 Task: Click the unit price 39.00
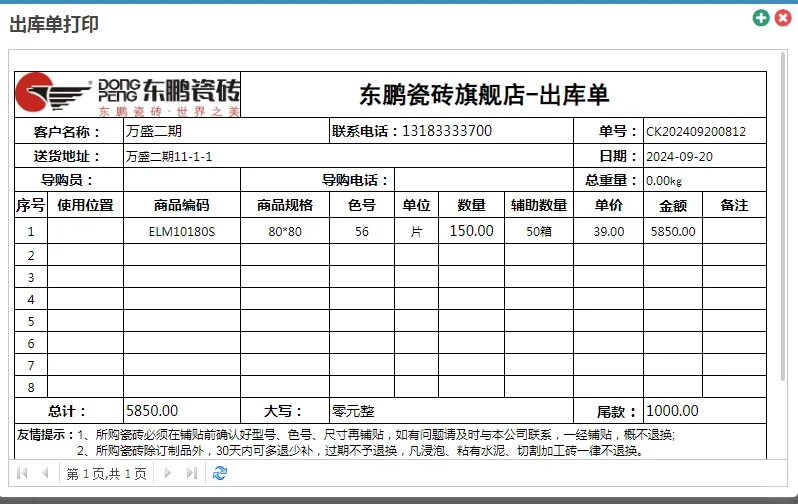[609, 232]
